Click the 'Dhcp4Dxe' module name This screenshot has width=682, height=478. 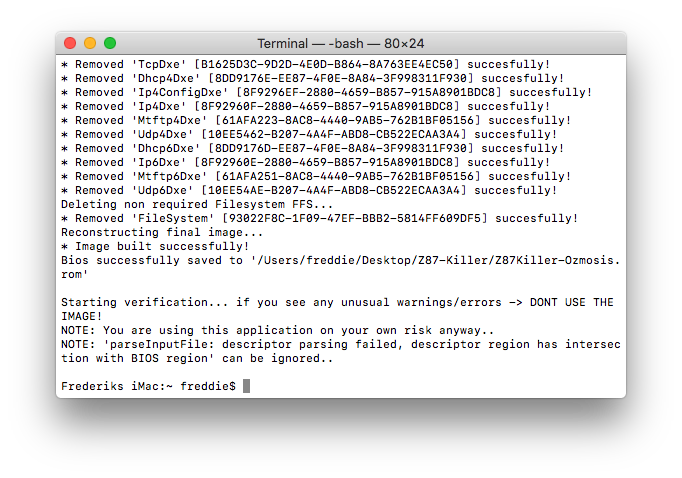point(166,78)
